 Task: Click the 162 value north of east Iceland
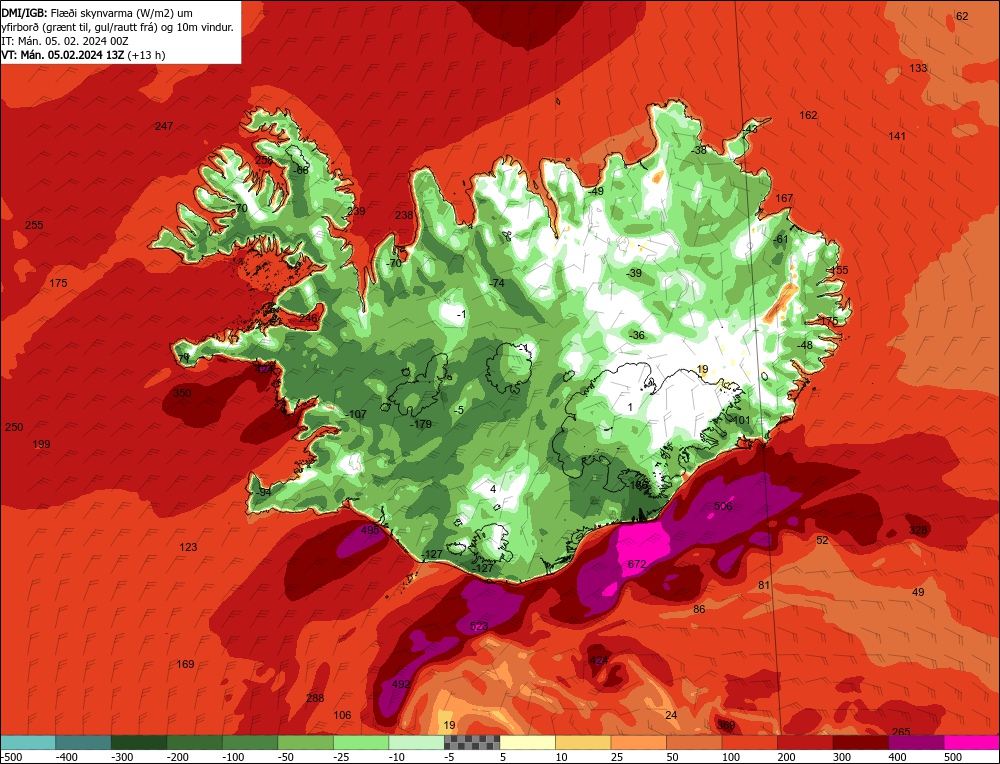[x=808, y=115]
